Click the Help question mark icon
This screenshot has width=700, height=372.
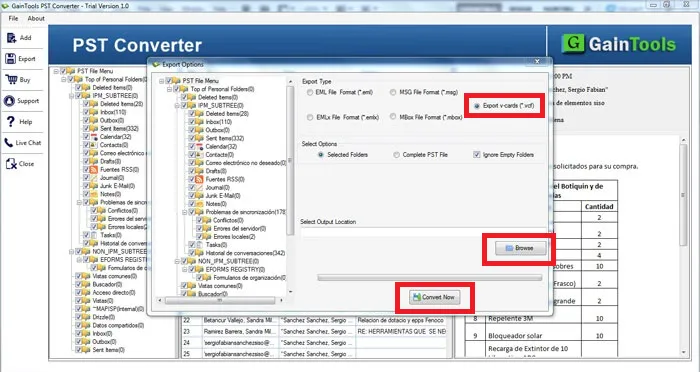click(11, 121)
